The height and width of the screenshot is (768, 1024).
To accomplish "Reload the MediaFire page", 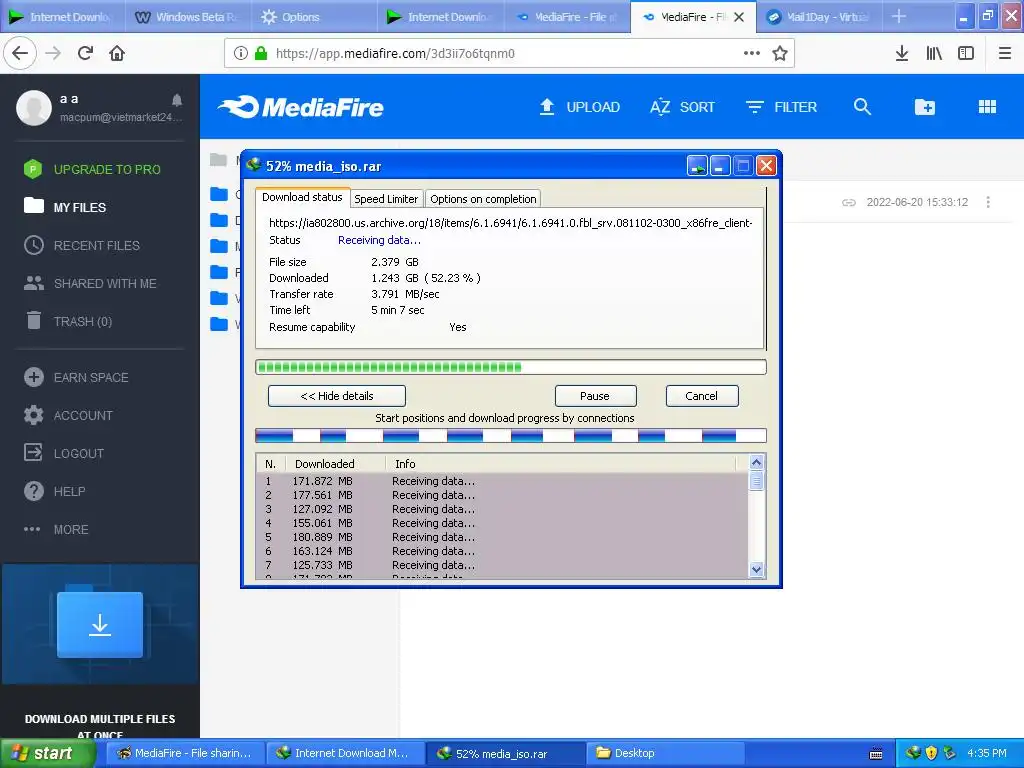I will 86,54.
